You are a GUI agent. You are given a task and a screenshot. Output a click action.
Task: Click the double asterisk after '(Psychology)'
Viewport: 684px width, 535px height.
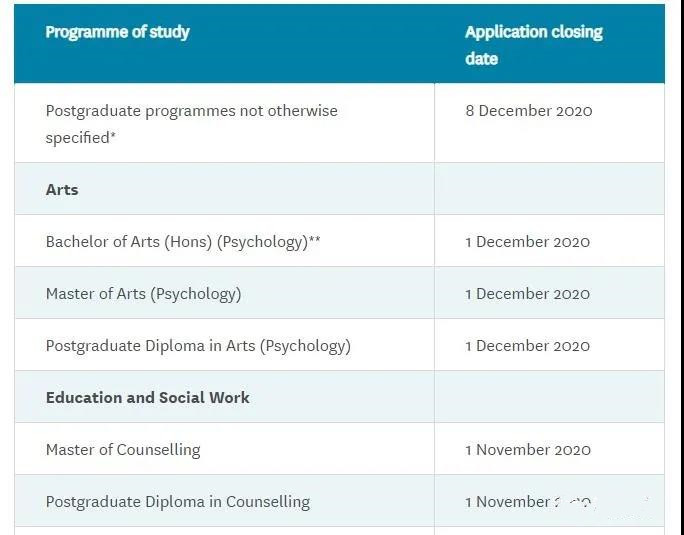coord(315,239)
